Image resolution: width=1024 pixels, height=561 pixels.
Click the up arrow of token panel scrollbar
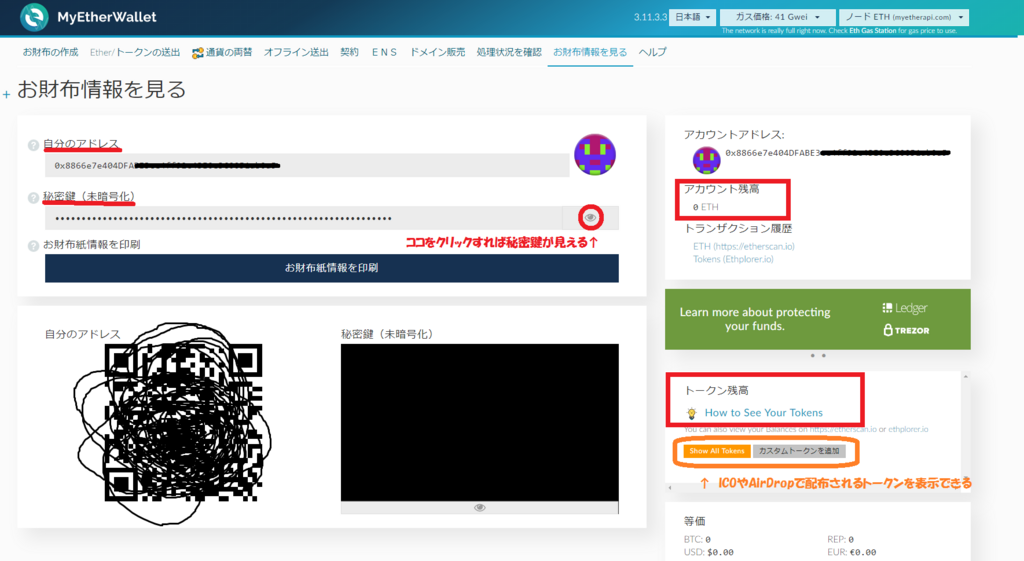click(965, 377)
